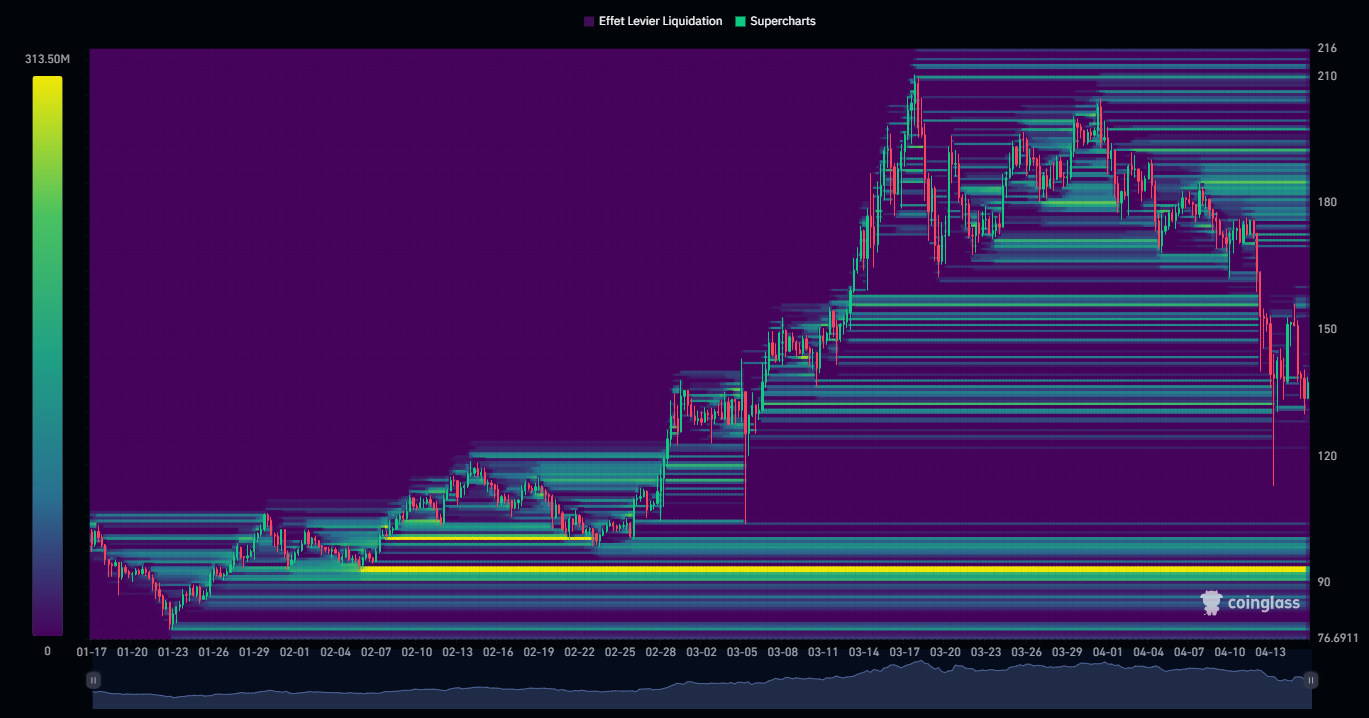The height and width of the screenshot is (718, 1369).
Task: Click the right handle of the time range slider
Action: 1310,680
